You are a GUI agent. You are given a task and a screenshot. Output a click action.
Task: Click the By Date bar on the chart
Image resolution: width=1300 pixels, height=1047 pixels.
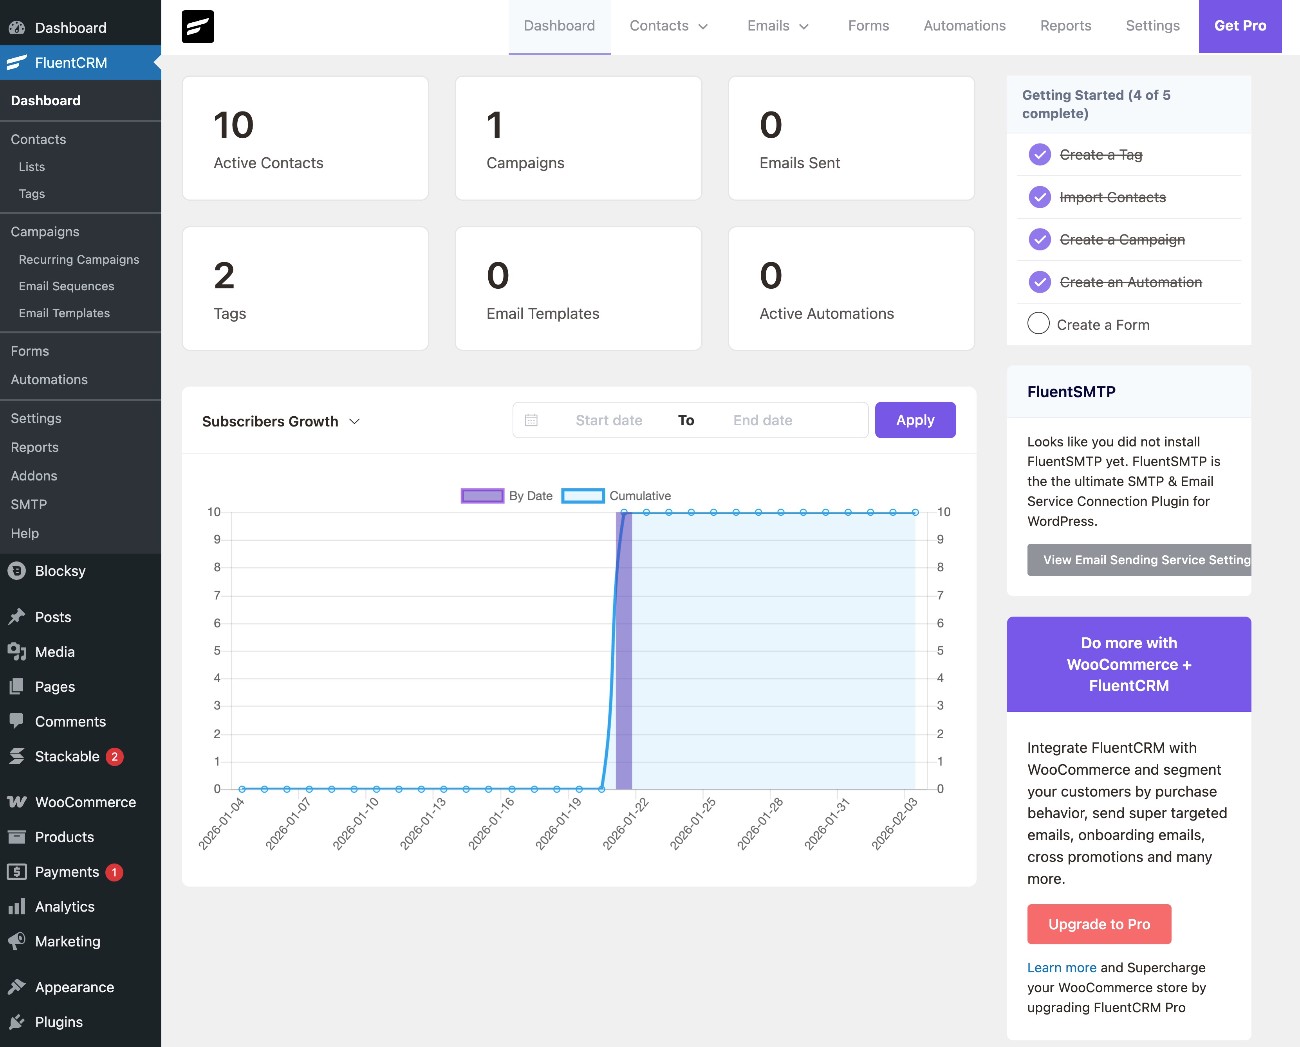tap(624, 650)
